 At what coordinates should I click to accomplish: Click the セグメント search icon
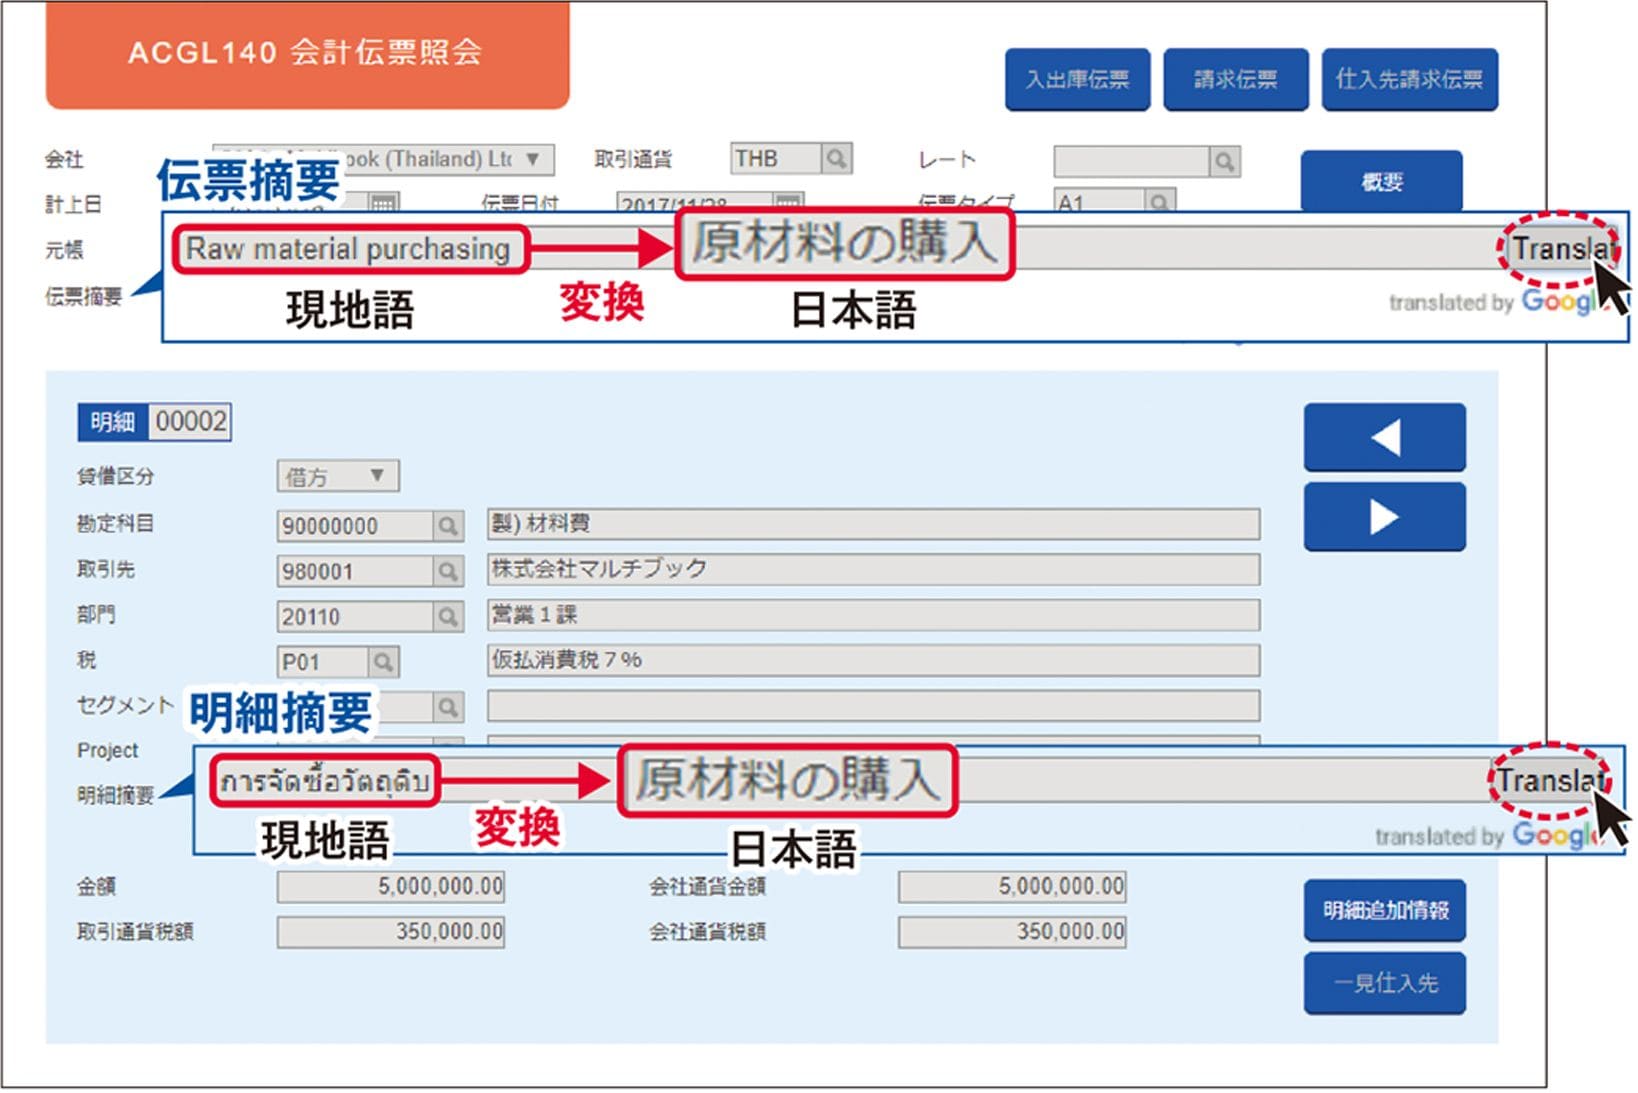[x=448, y=707]
